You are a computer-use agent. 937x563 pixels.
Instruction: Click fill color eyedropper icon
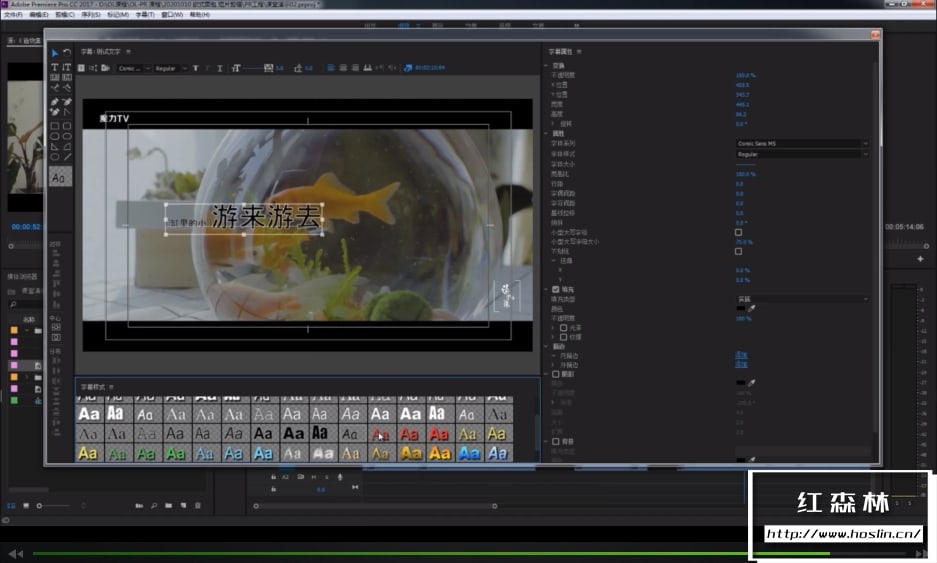tap(752, 309)
